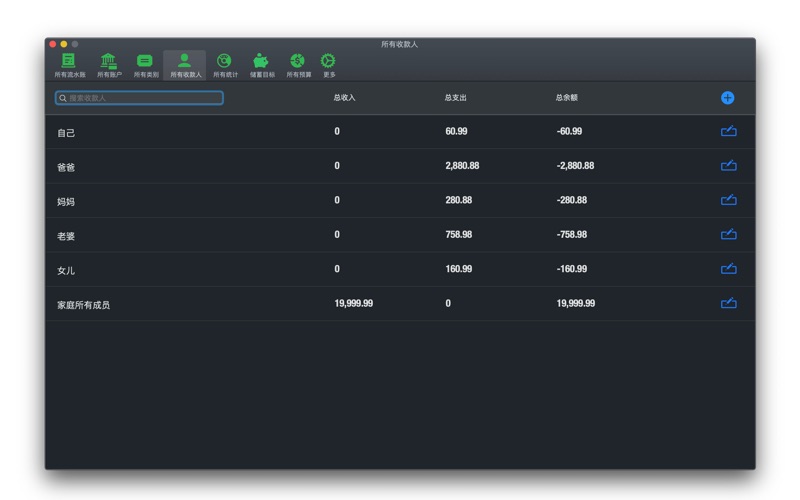
Task: Click the 总余额 column header
Action: [x=566, y=98]
